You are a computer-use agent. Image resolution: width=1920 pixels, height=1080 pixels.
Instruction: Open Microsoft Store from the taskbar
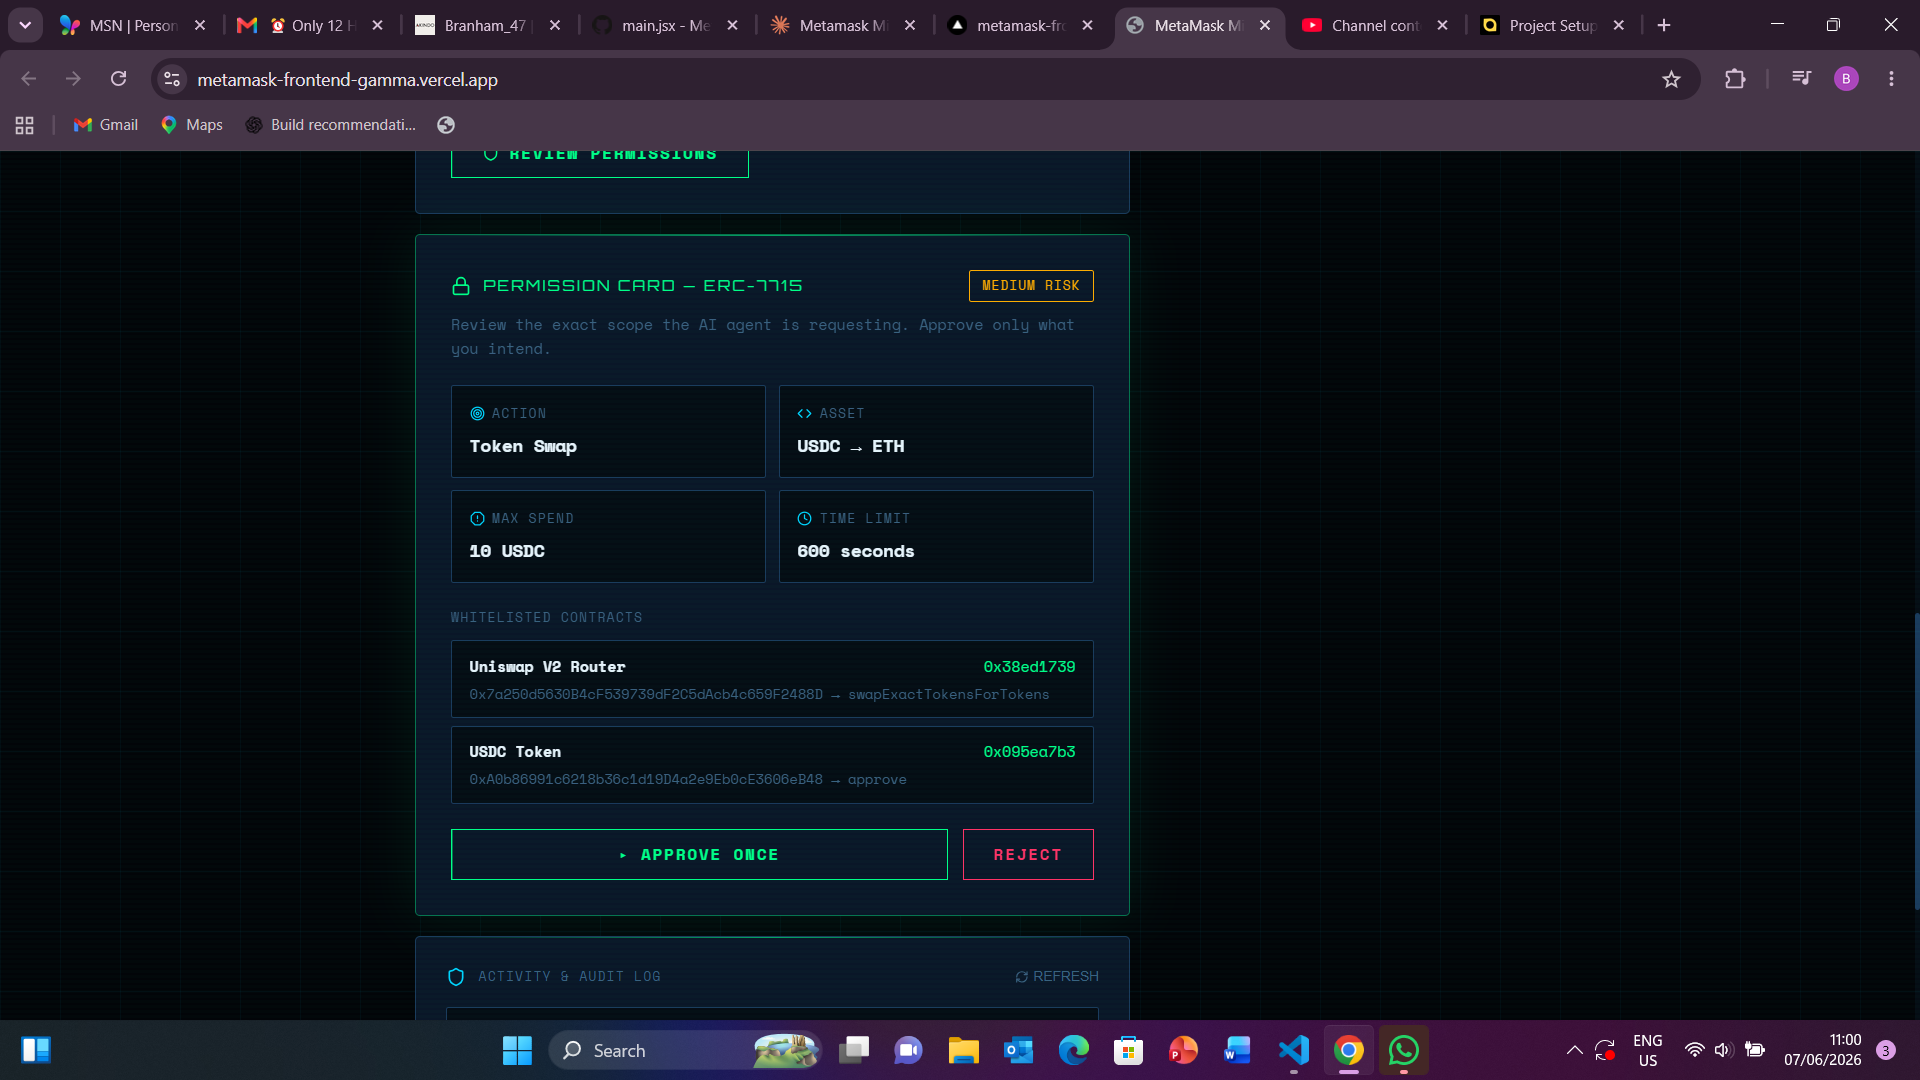click(1129, 1050)
